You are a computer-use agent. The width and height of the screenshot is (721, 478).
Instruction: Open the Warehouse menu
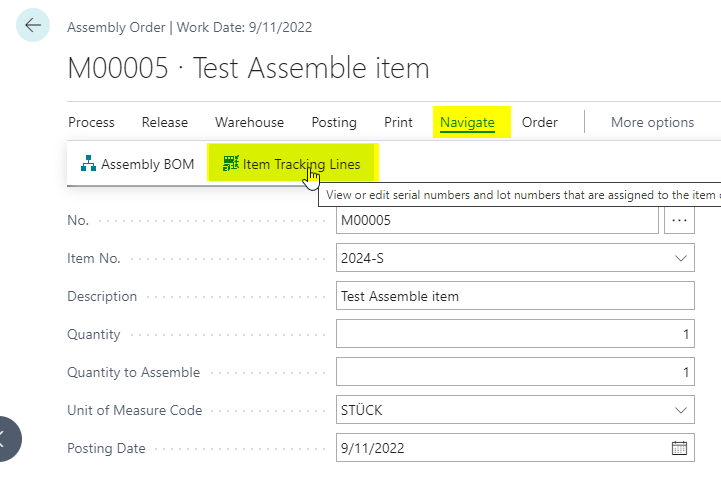coord(249,122)
